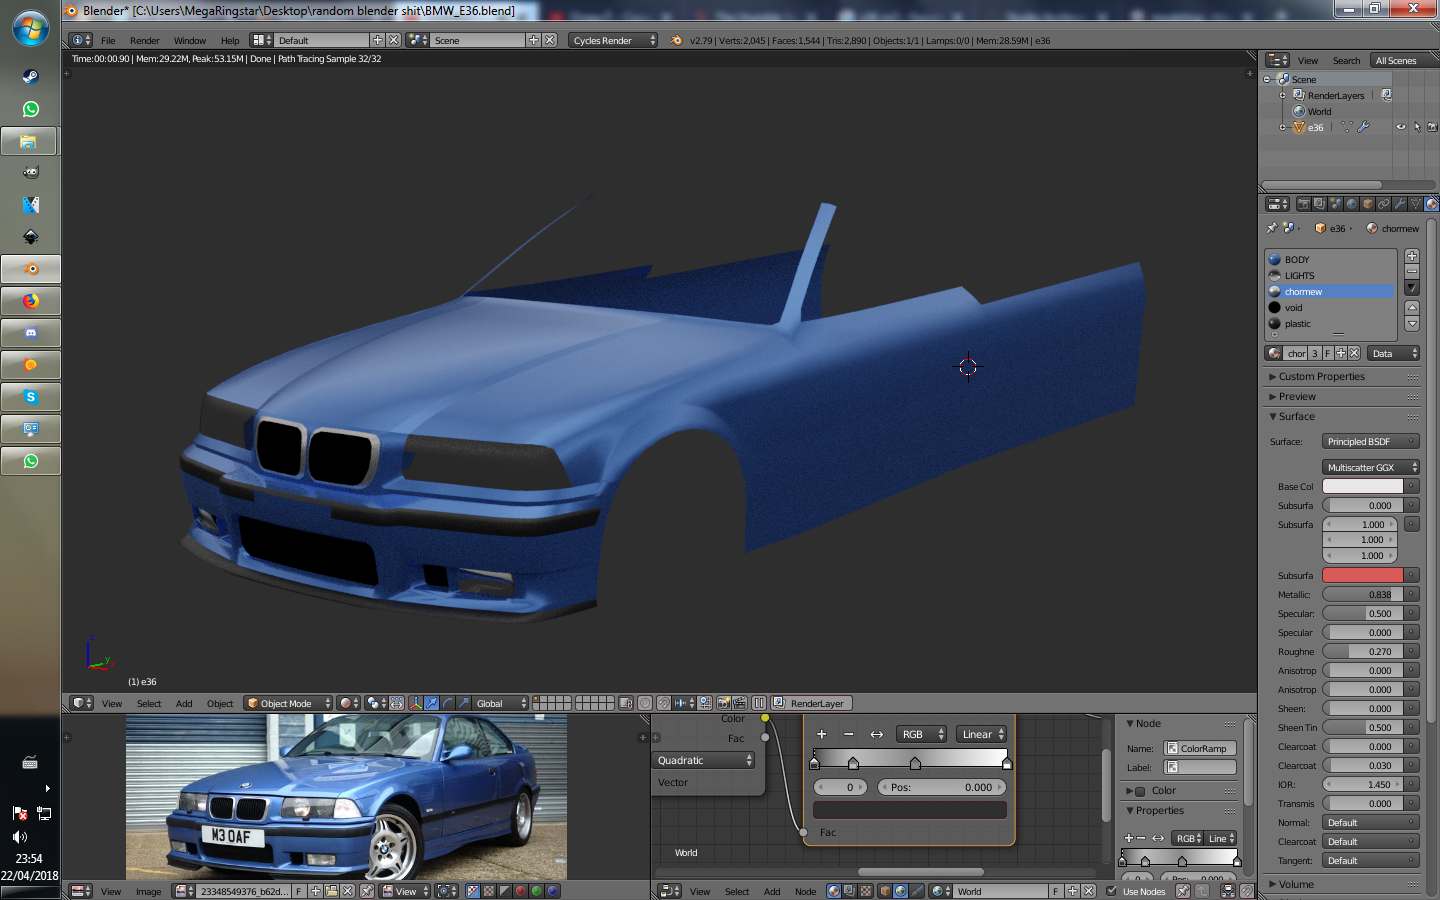The height and width of the screenshot is (900, 1440).
Task: Open the Object Mode selector dropdown
Action: (288, 703)
